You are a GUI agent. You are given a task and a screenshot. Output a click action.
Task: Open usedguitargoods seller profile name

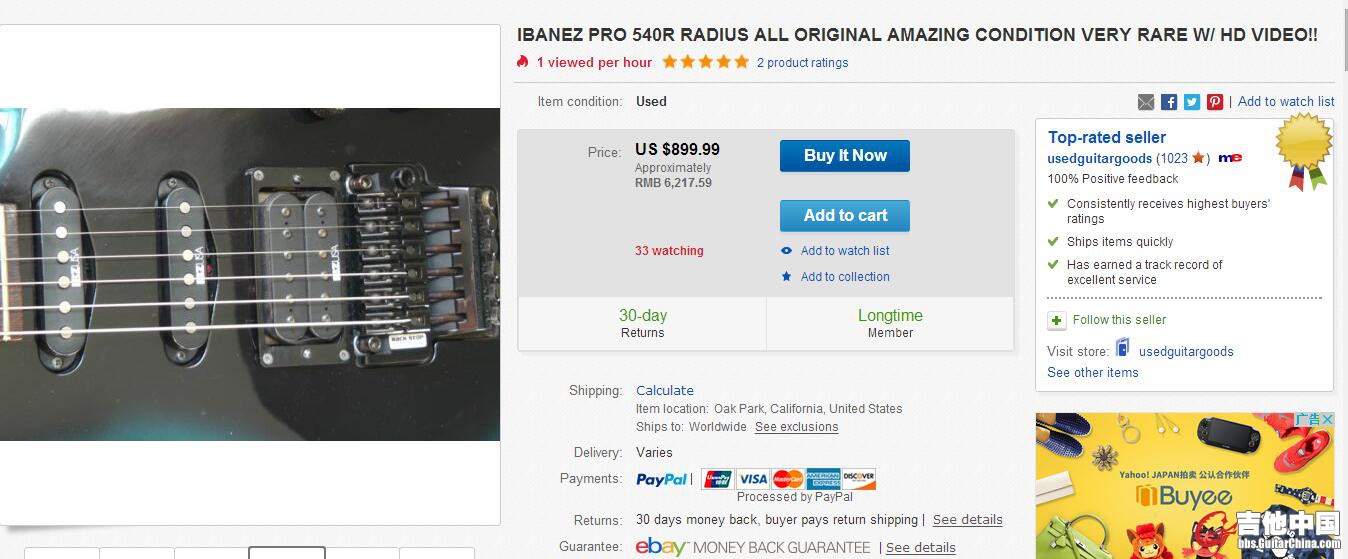click(1099, 158)
